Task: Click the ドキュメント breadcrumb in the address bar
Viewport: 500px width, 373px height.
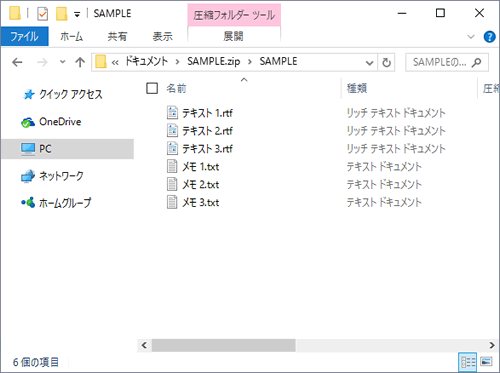Action: (x=146, y=61)
